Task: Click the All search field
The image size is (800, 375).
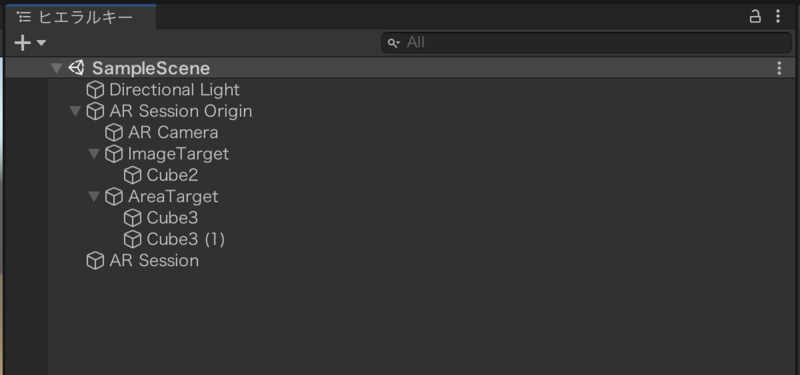Action: click(x=587, y=43)
